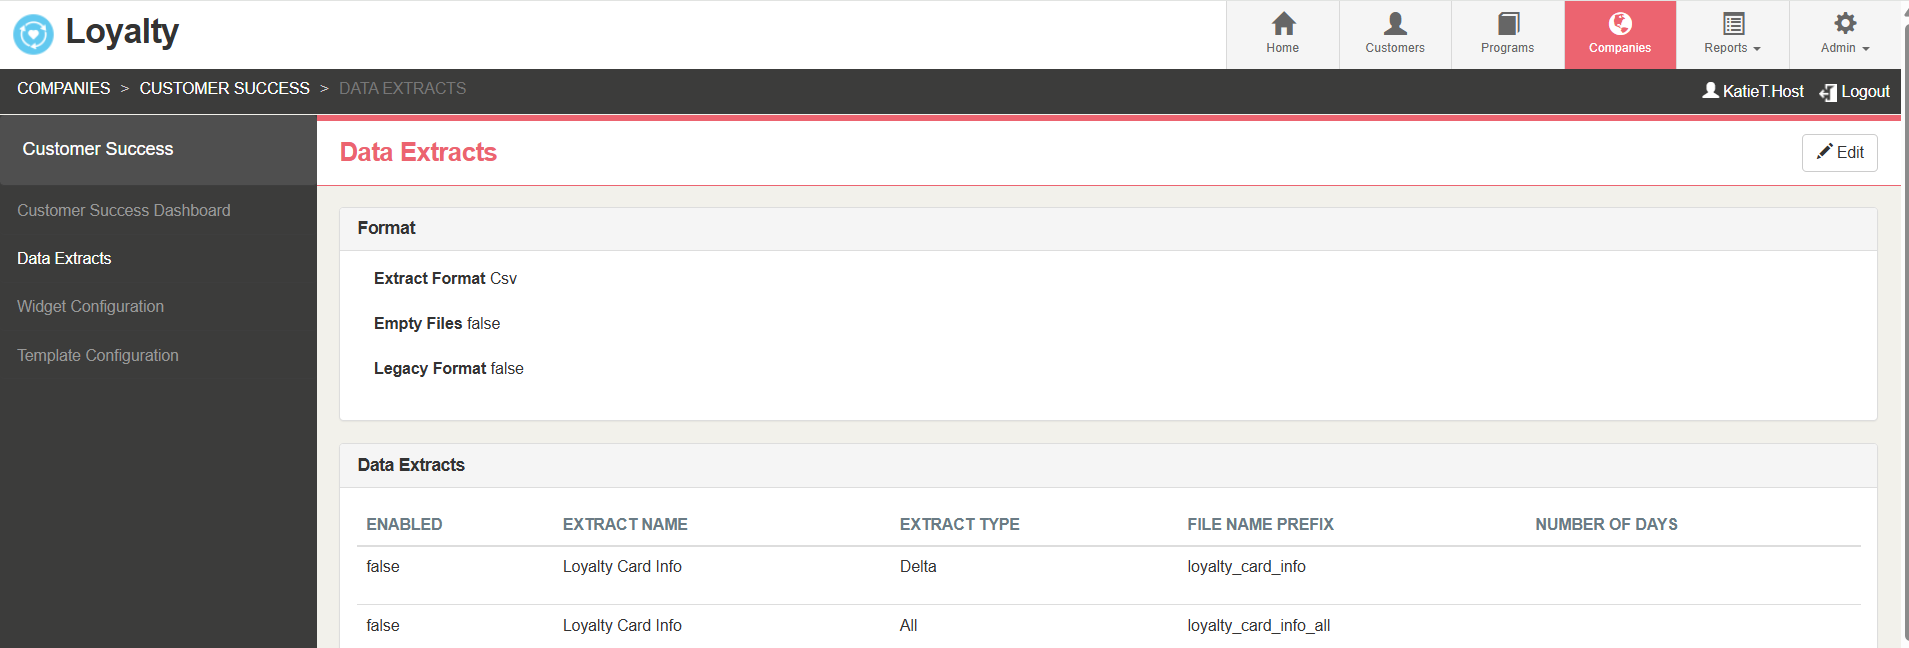
Task: Click the Admin gear icon
Action: pyautogui.click(x=1845, y=24)
